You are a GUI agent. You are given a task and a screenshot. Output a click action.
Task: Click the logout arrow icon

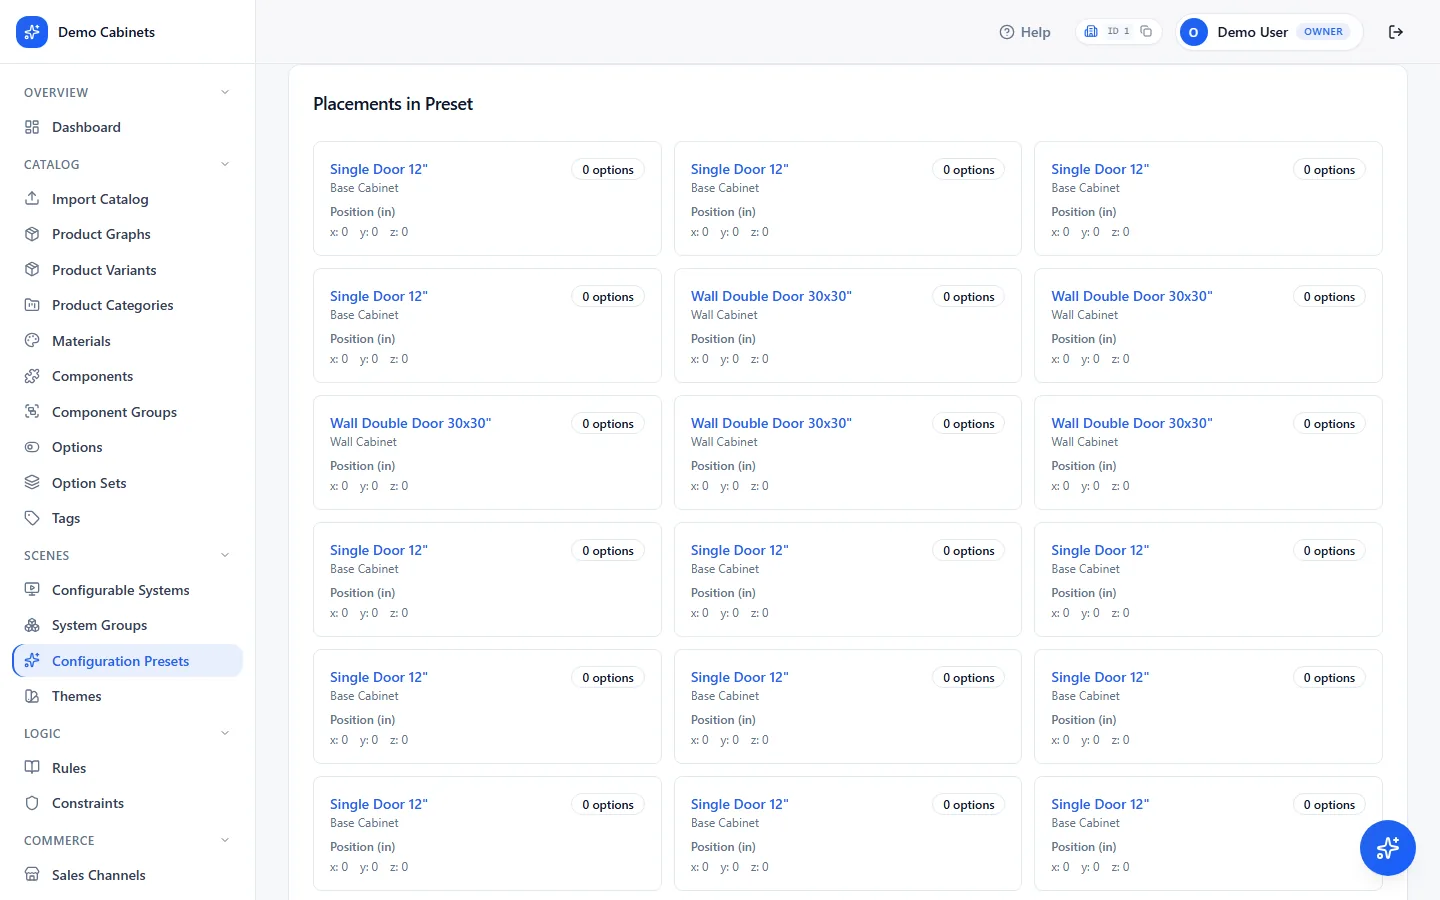[1396, 32]
